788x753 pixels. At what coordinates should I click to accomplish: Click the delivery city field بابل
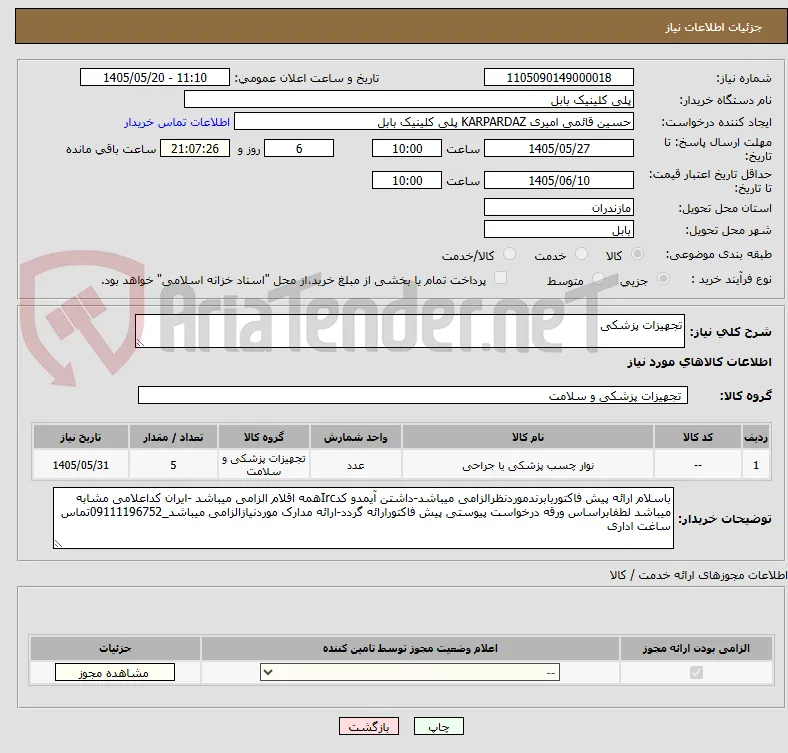coord(558,229)
